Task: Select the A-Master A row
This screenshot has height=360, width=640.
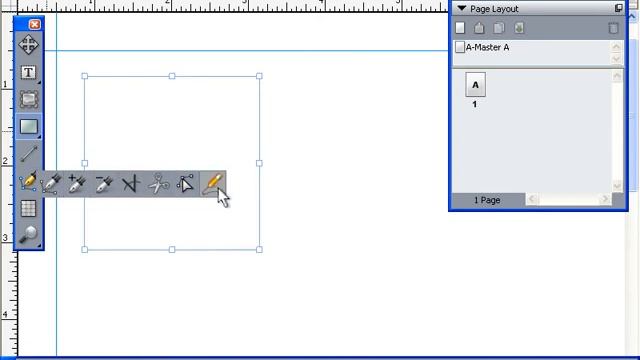Action: [531, 47]
